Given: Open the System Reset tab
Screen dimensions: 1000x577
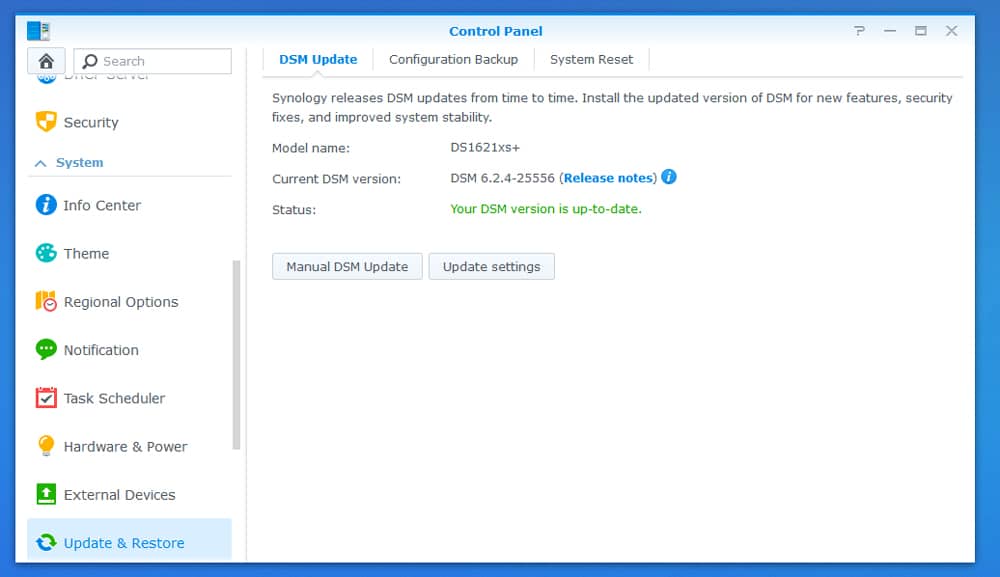Looking at the screenshot, I should pyautogui.click(x=591, y=59).
